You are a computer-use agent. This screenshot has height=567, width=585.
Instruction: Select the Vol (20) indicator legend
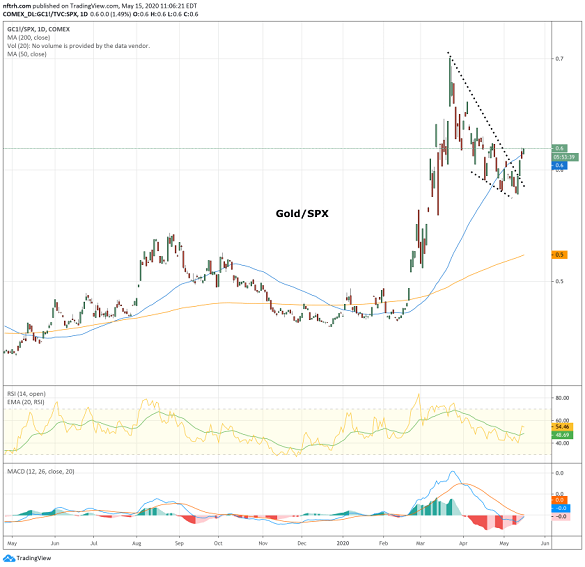(x=78, y=46)
